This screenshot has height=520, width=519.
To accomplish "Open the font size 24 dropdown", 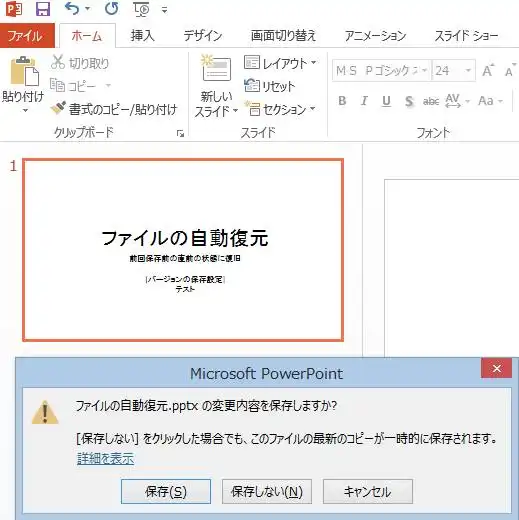I will pyautogui.click(x=468, y=70).
